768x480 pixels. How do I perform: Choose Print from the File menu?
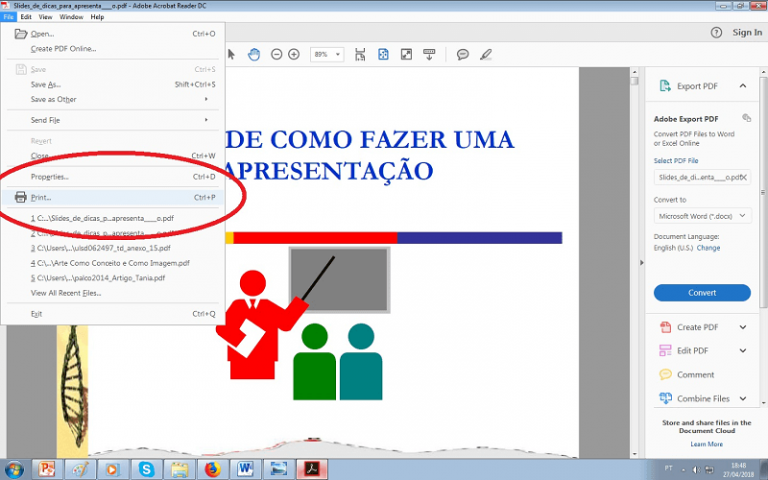(41, 197)
